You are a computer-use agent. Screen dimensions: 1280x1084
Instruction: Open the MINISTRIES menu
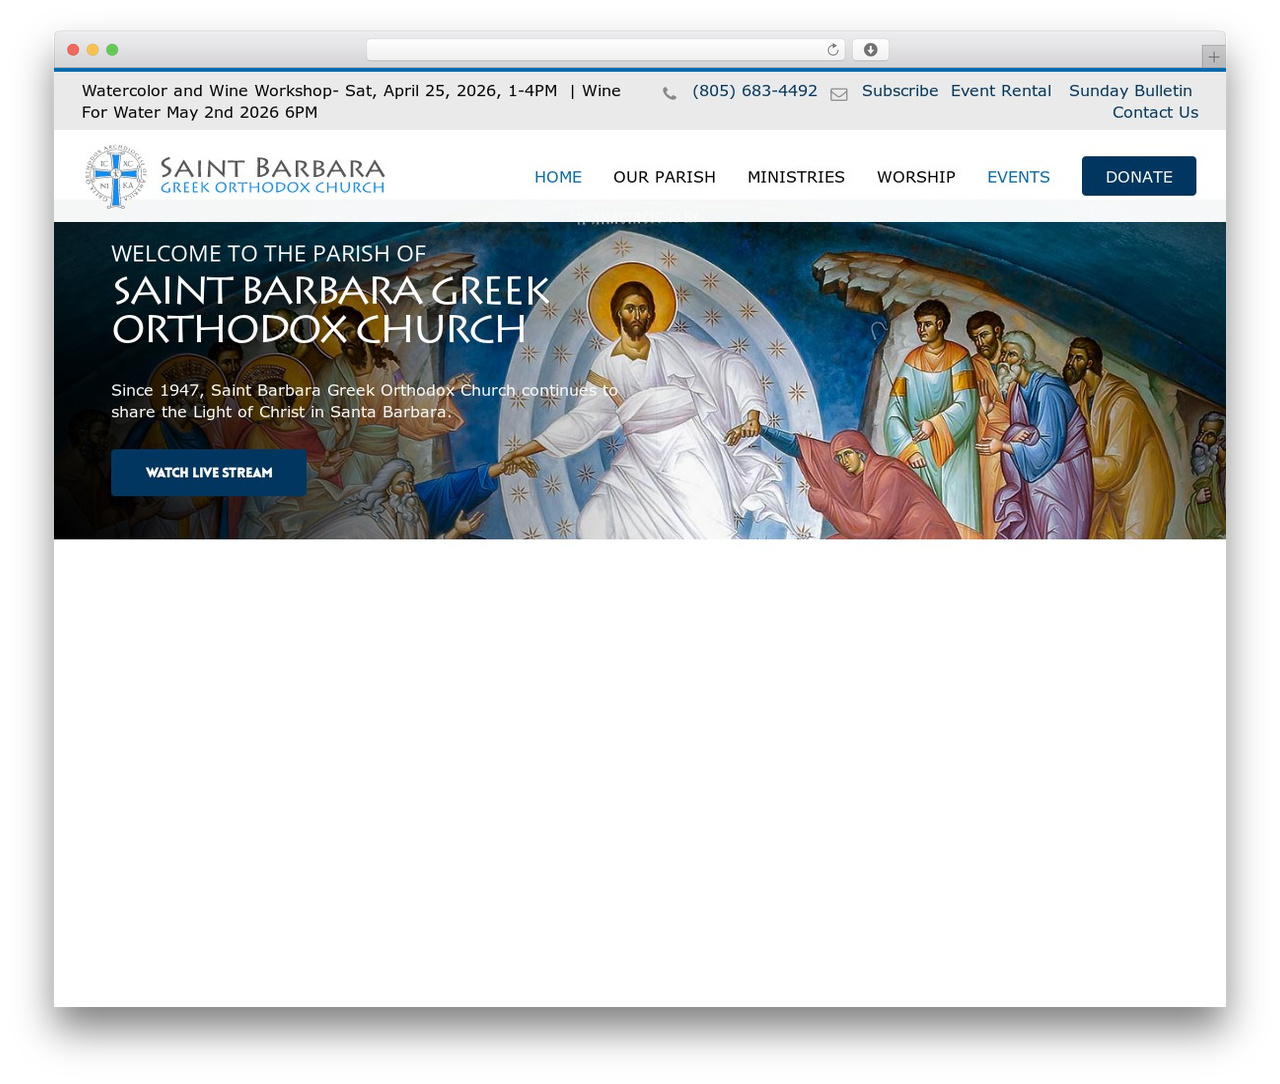coord(796,177)
